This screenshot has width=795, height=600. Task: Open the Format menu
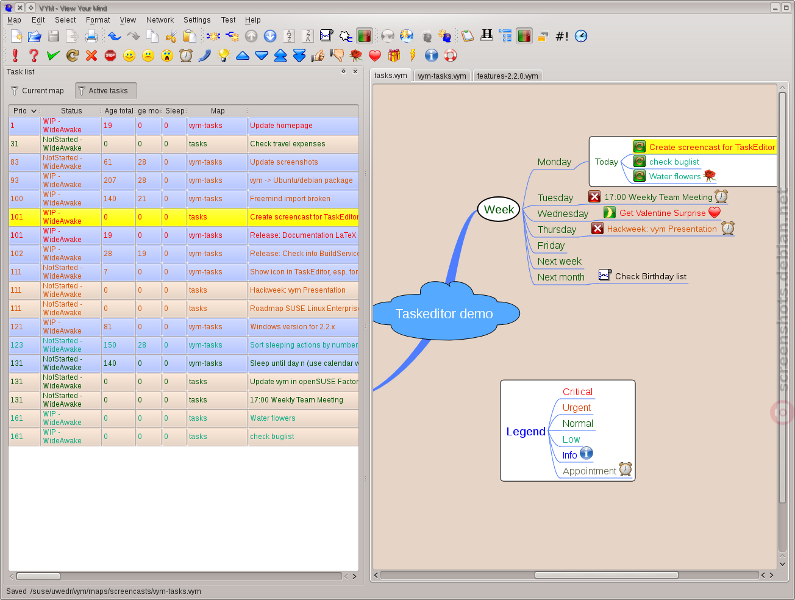[x=98, y=20]
